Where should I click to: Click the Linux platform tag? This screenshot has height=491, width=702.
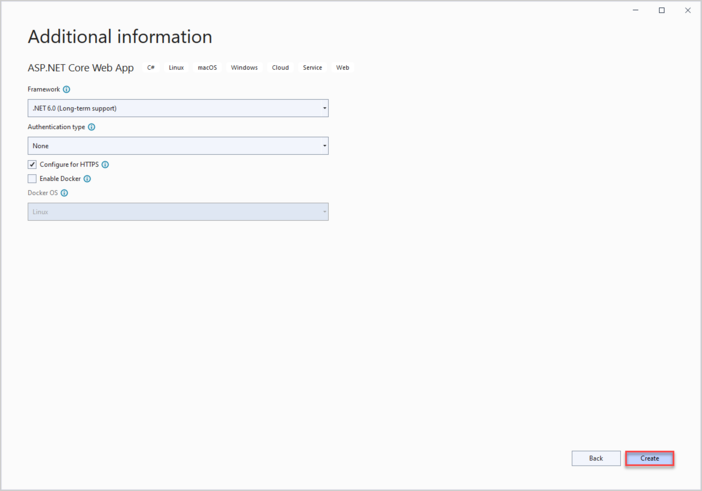(x=176, y=68)
